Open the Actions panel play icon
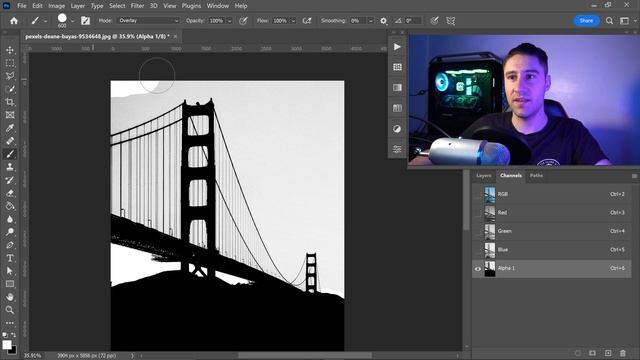This screenshot has width=640, height=360. tap(397, 47)
